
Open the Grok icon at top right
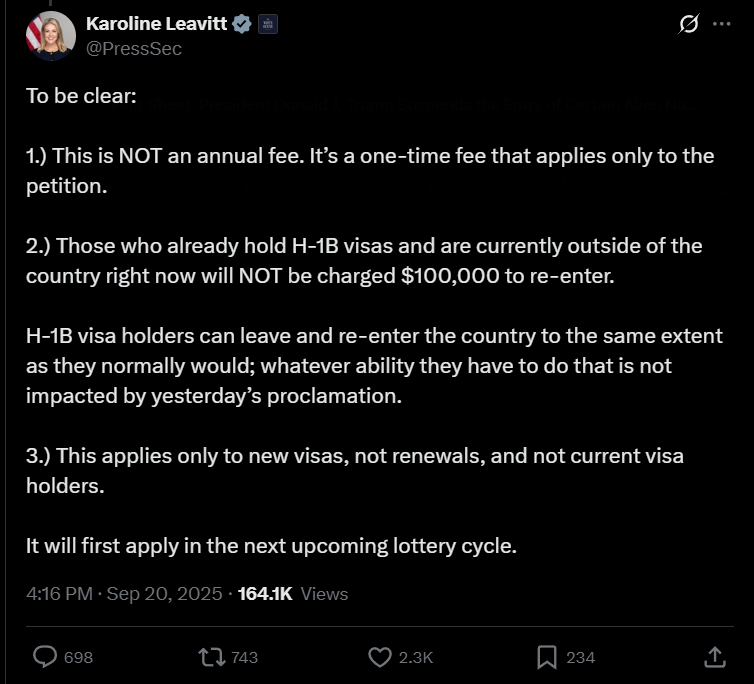coord(688,24)
